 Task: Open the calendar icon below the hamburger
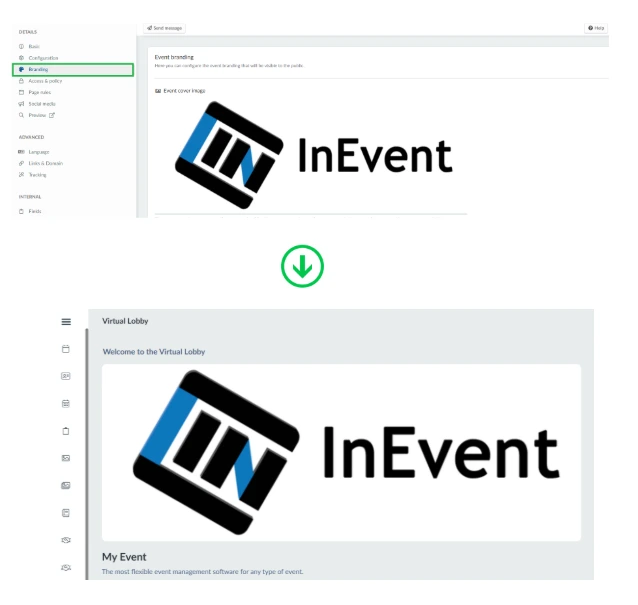(66, 349)
